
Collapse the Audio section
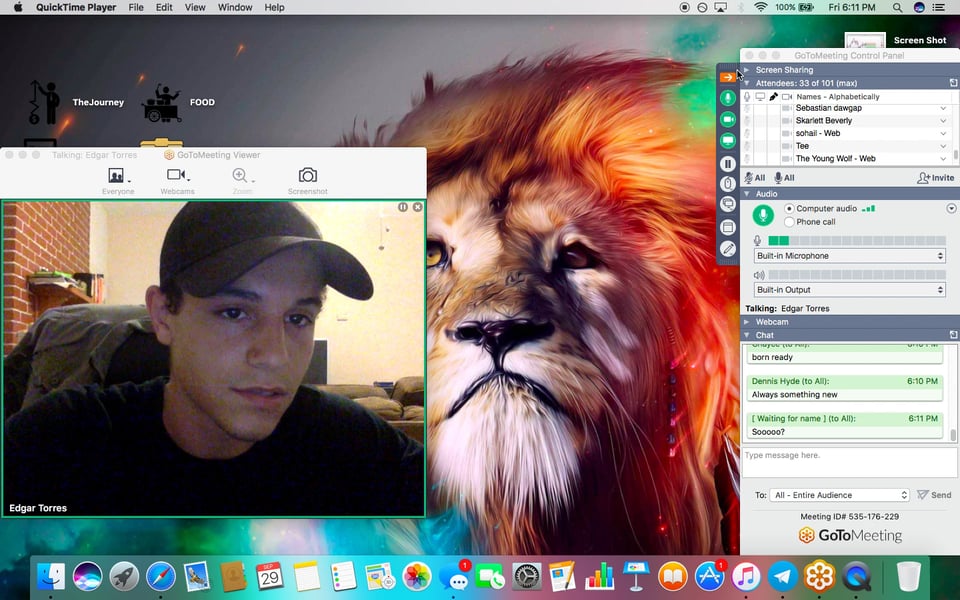(746, 193)
